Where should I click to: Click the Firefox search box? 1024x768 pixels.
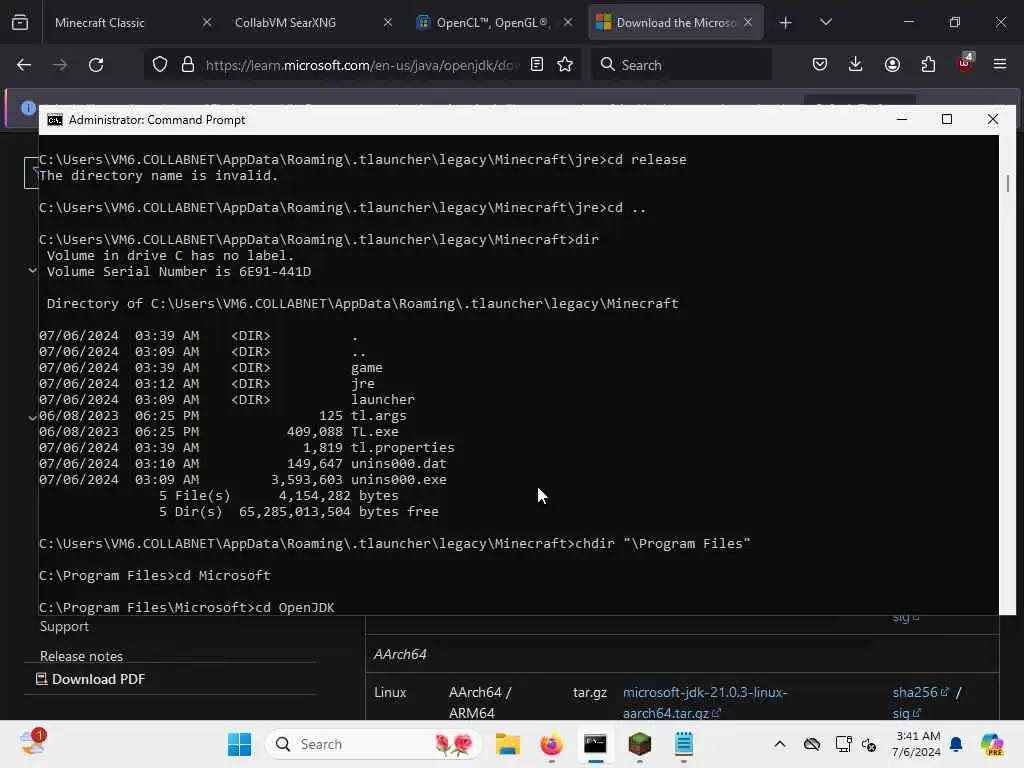coord(681,65)
